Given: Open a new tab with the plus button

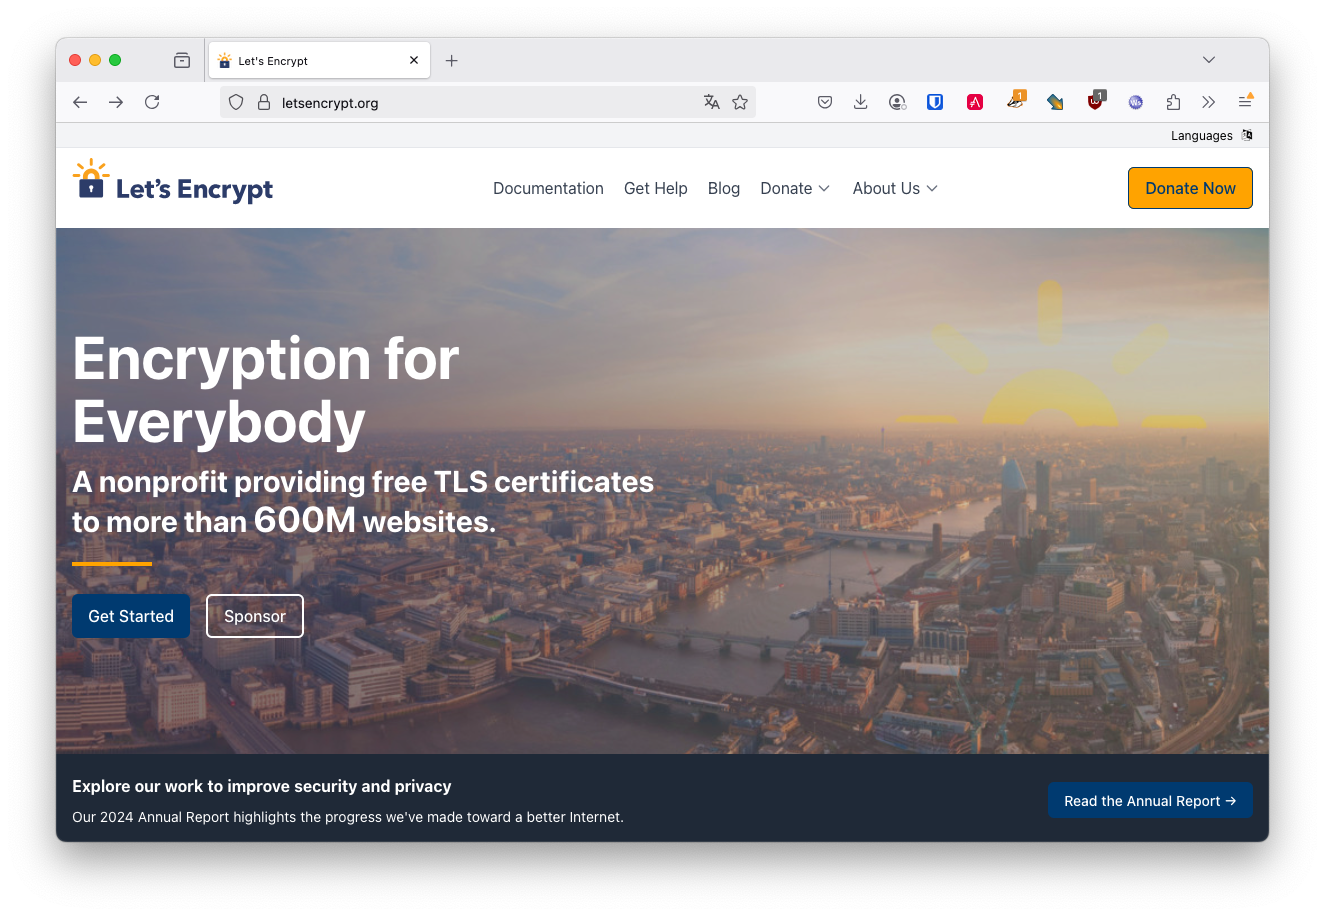Looking at the screenshot, I should (x=452, y=61).
